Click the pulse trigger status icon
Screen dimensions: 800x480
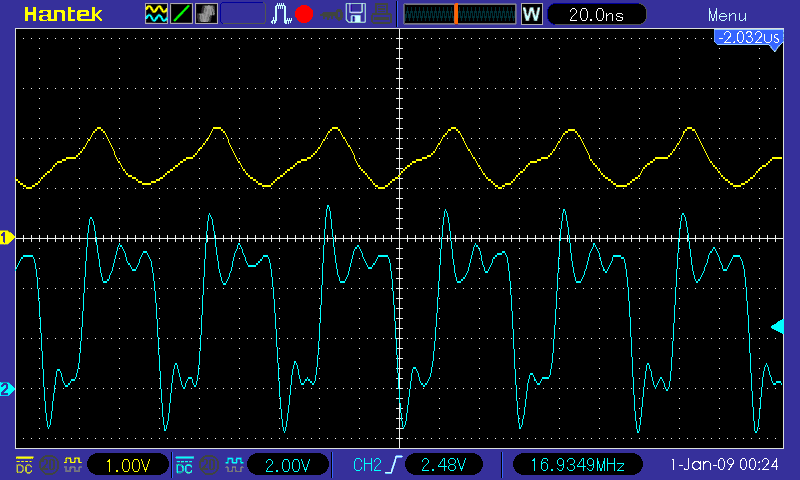[281, 14]
